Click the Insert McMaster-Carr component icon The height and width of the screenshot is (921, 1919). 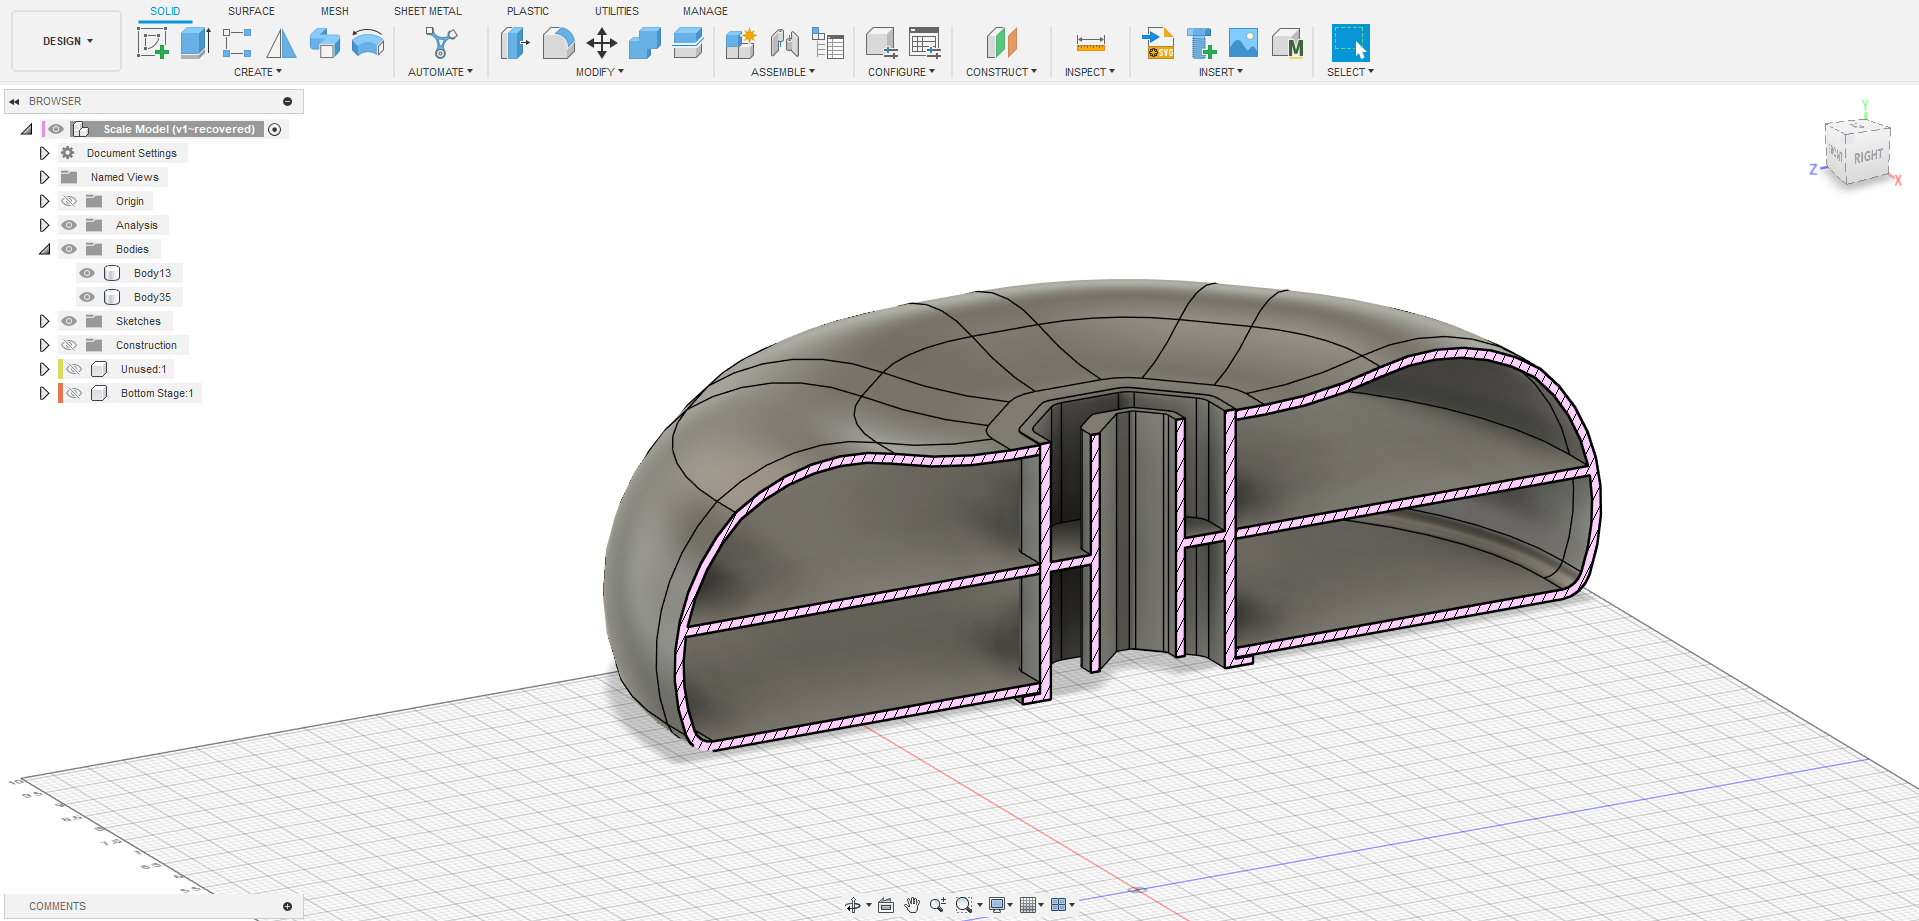(1201, 43)
